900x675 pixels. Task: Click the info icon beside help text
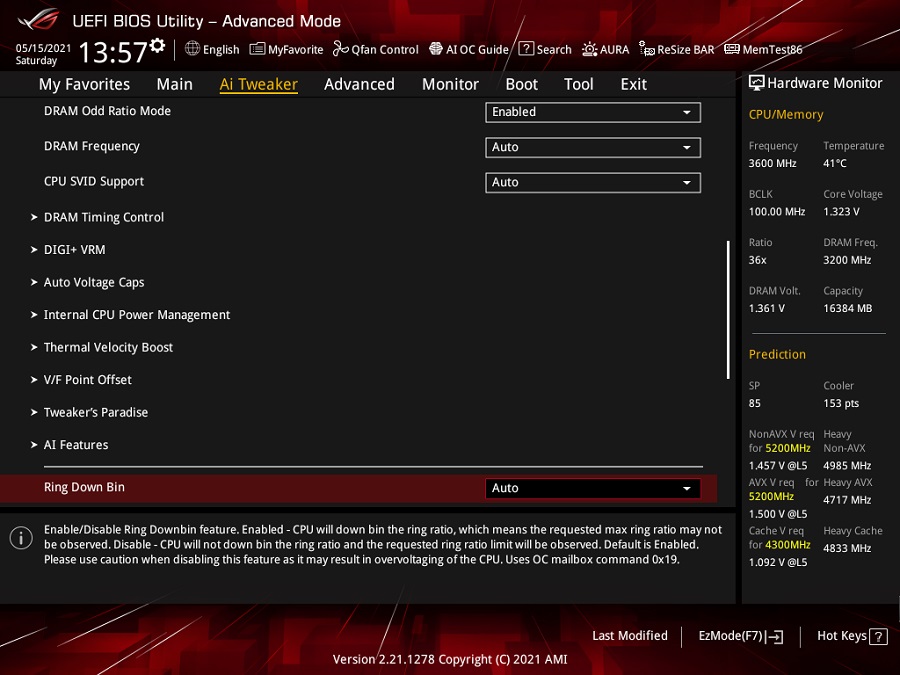click(21, 538)
